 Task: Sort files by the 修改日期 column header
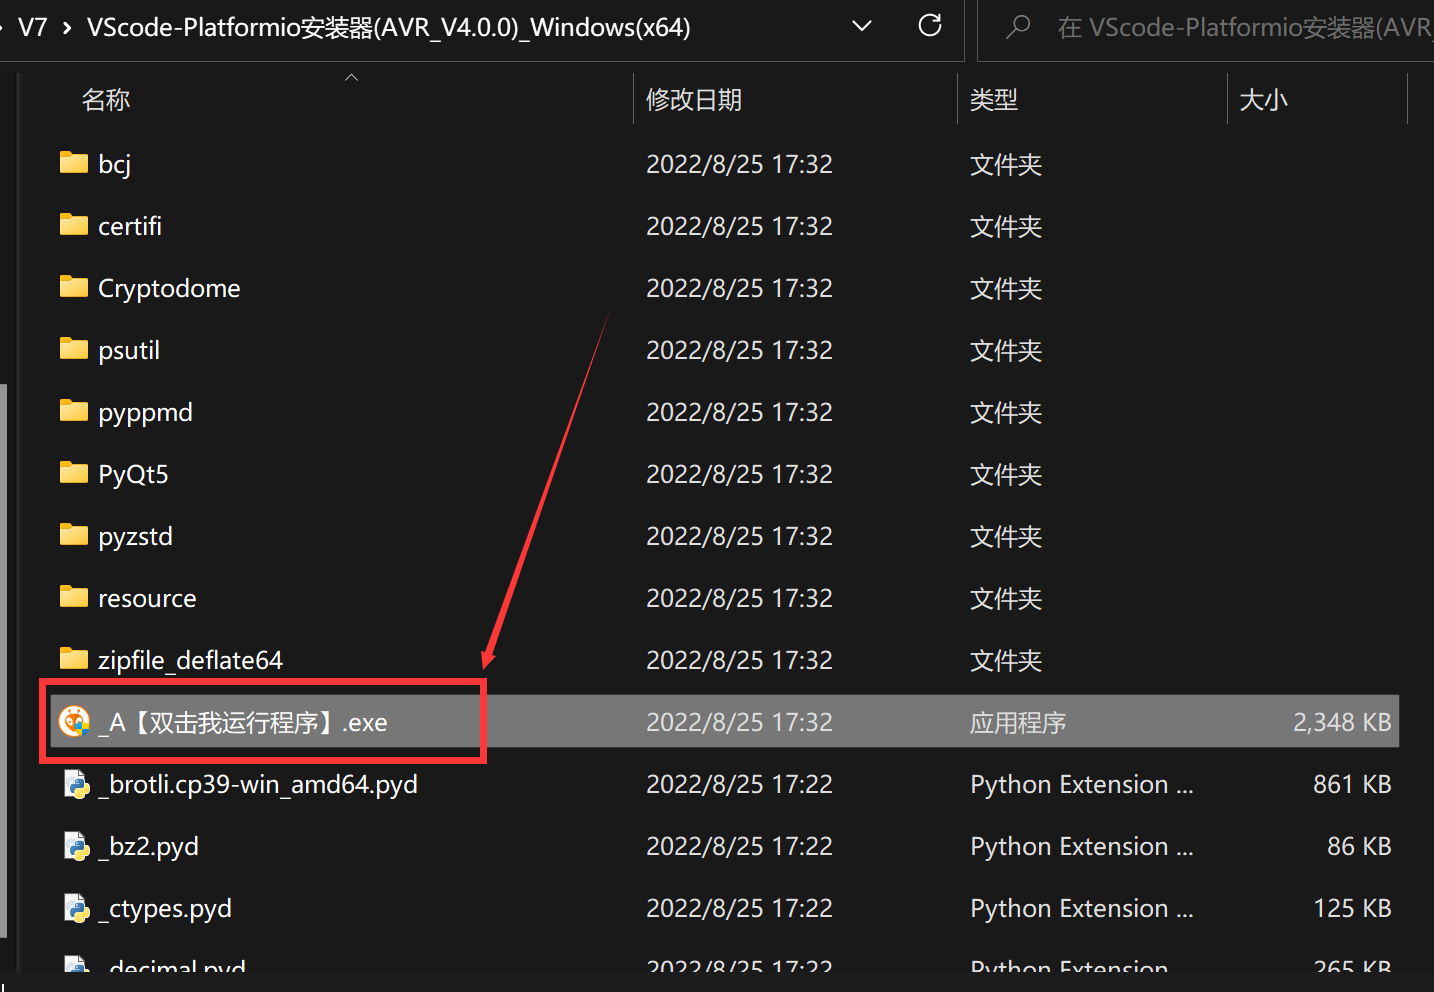694,99
